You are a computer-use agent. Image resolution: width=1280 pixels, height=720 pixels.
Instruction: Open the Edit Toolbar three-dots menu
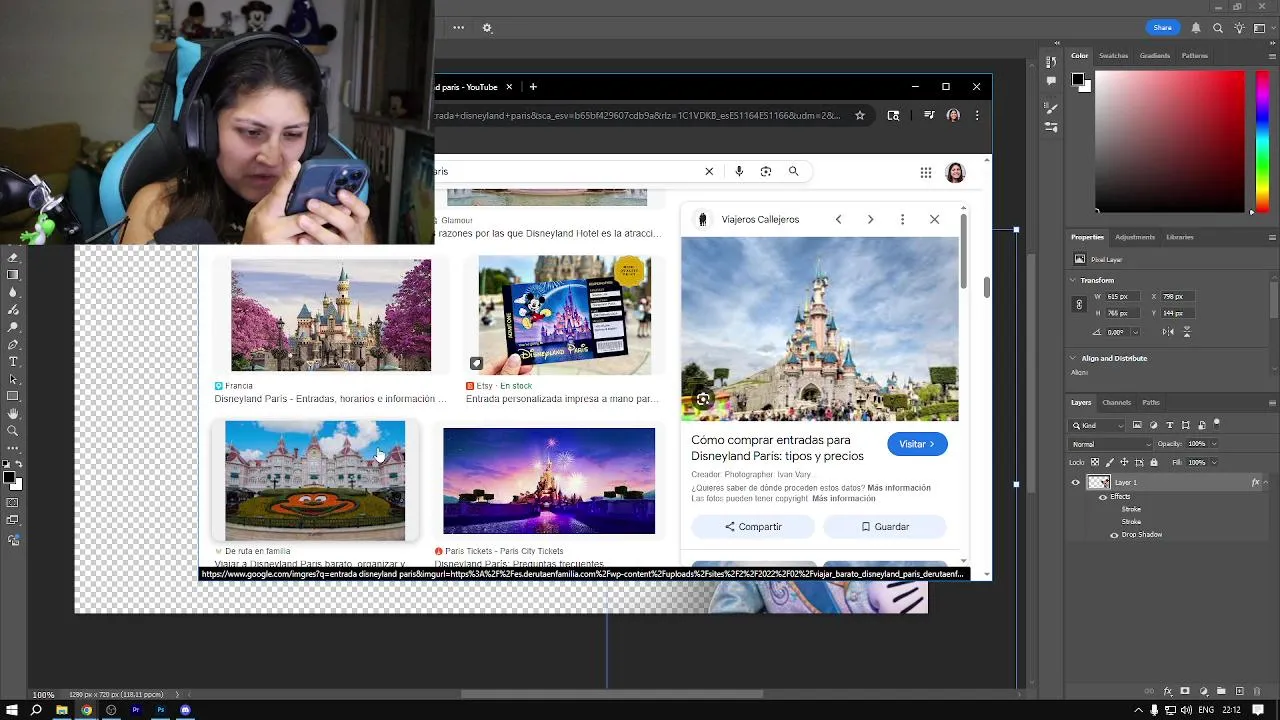pos(13,447)
